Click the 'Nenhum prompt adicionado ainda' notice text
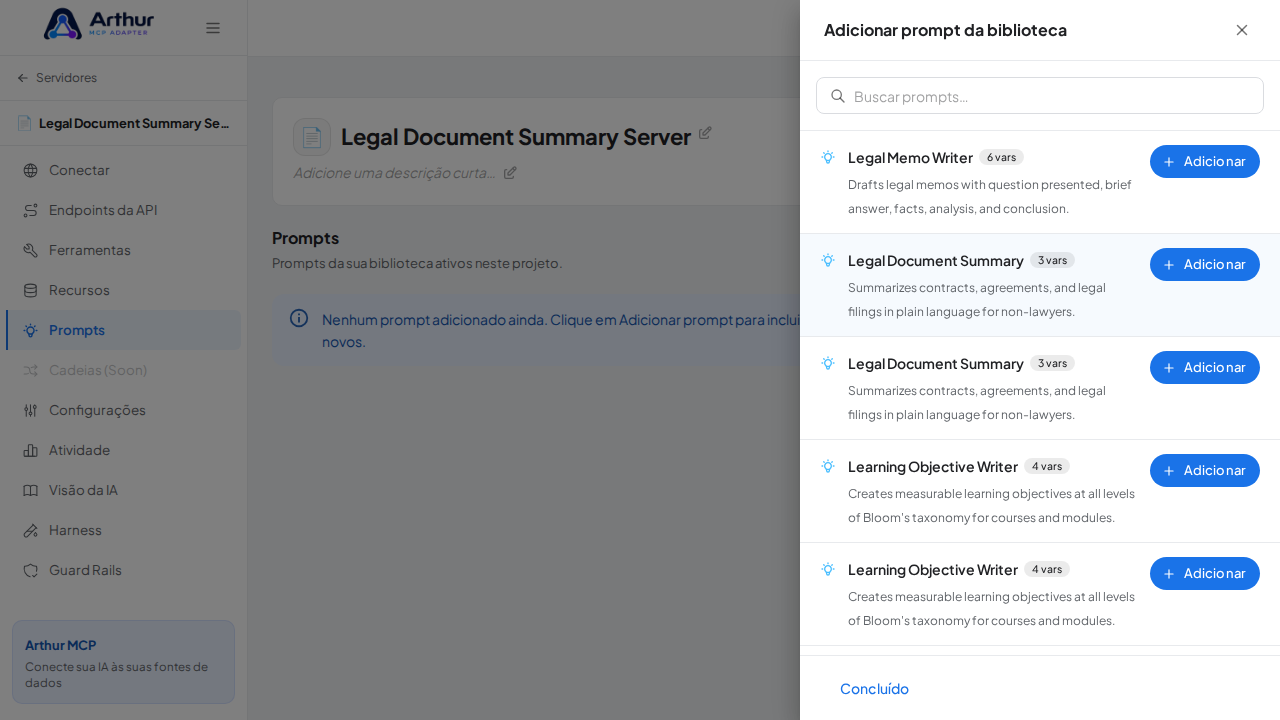The image size is (1280, 720). click(560, 330)
